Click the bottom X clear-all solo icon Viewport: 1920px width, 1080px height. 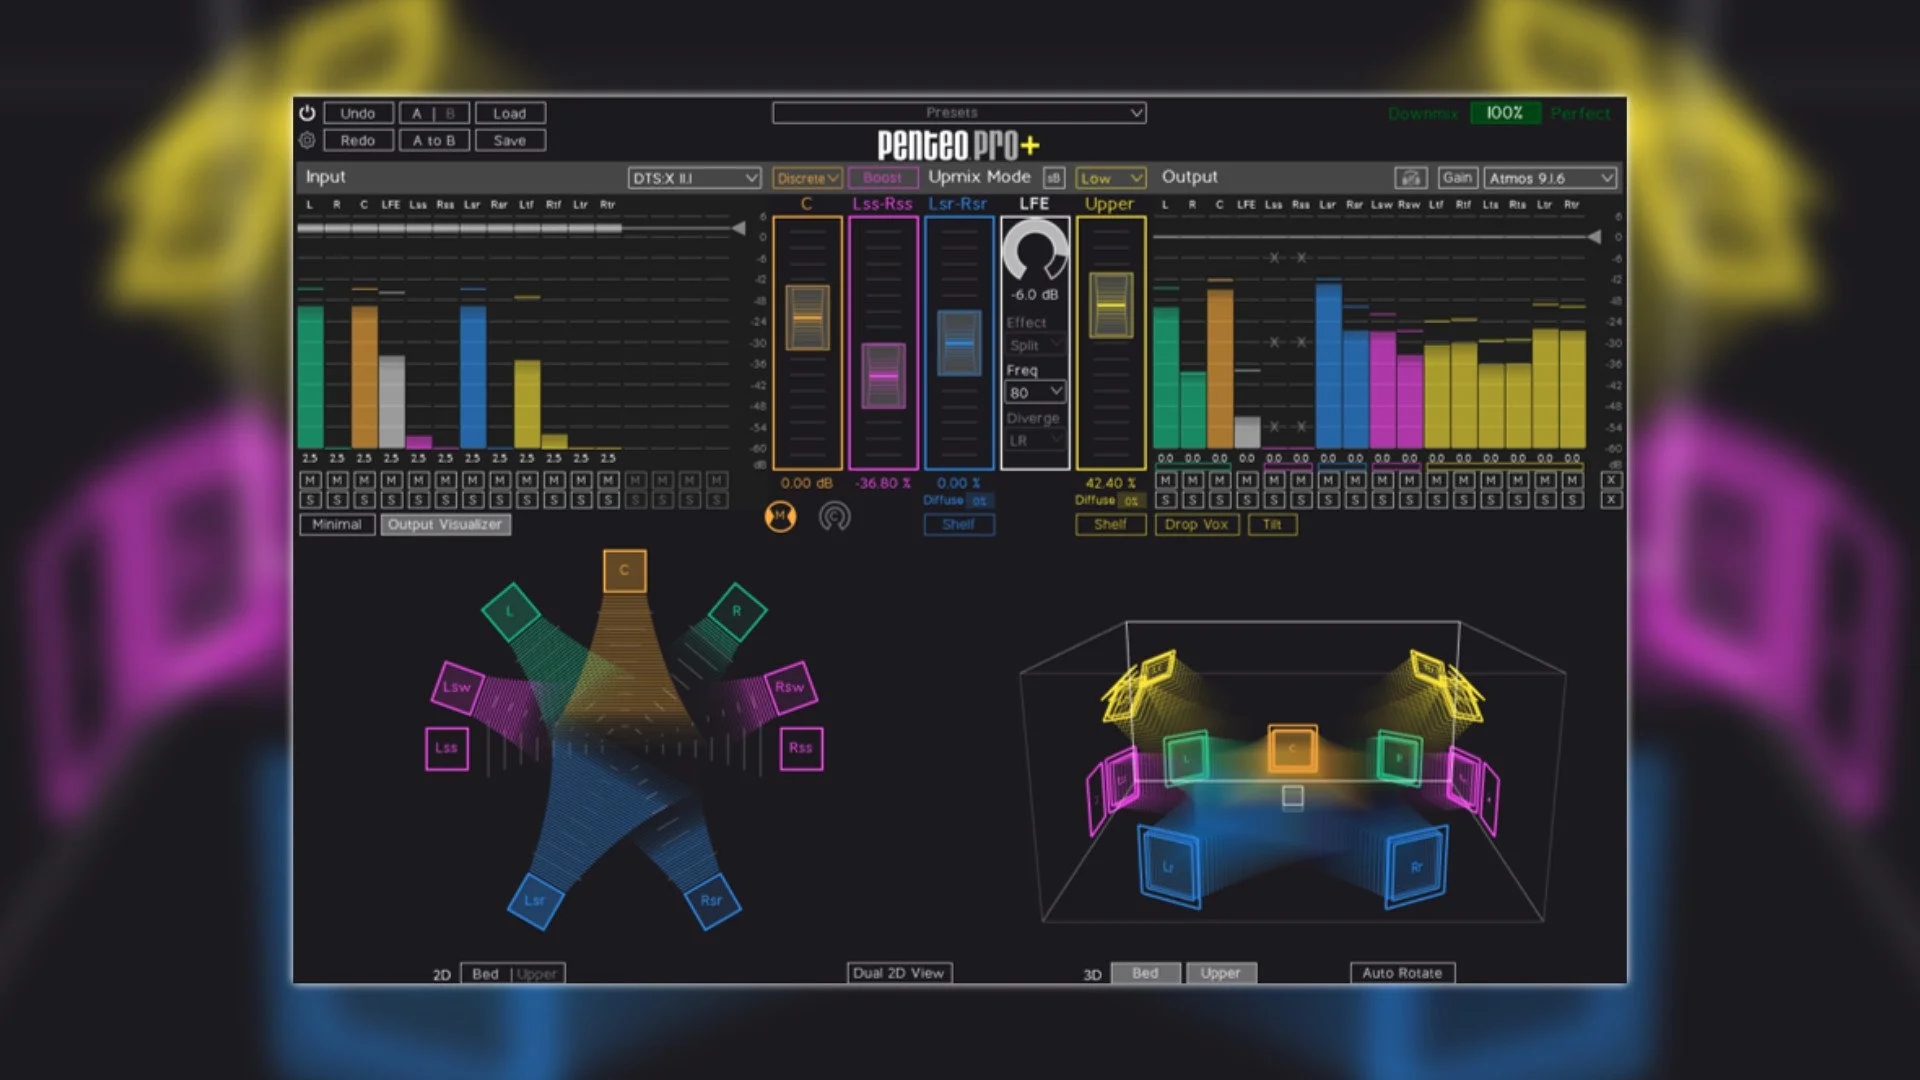(1610, 499)
